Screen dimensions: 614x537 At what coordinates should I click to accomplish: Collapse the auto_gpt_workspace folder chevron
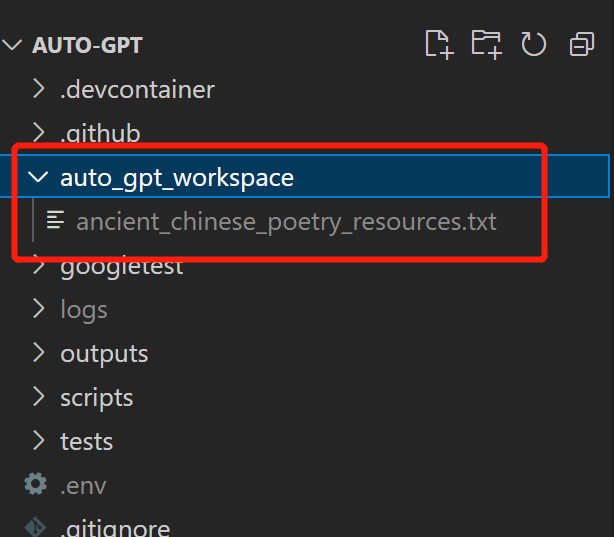tap(38, 178)
